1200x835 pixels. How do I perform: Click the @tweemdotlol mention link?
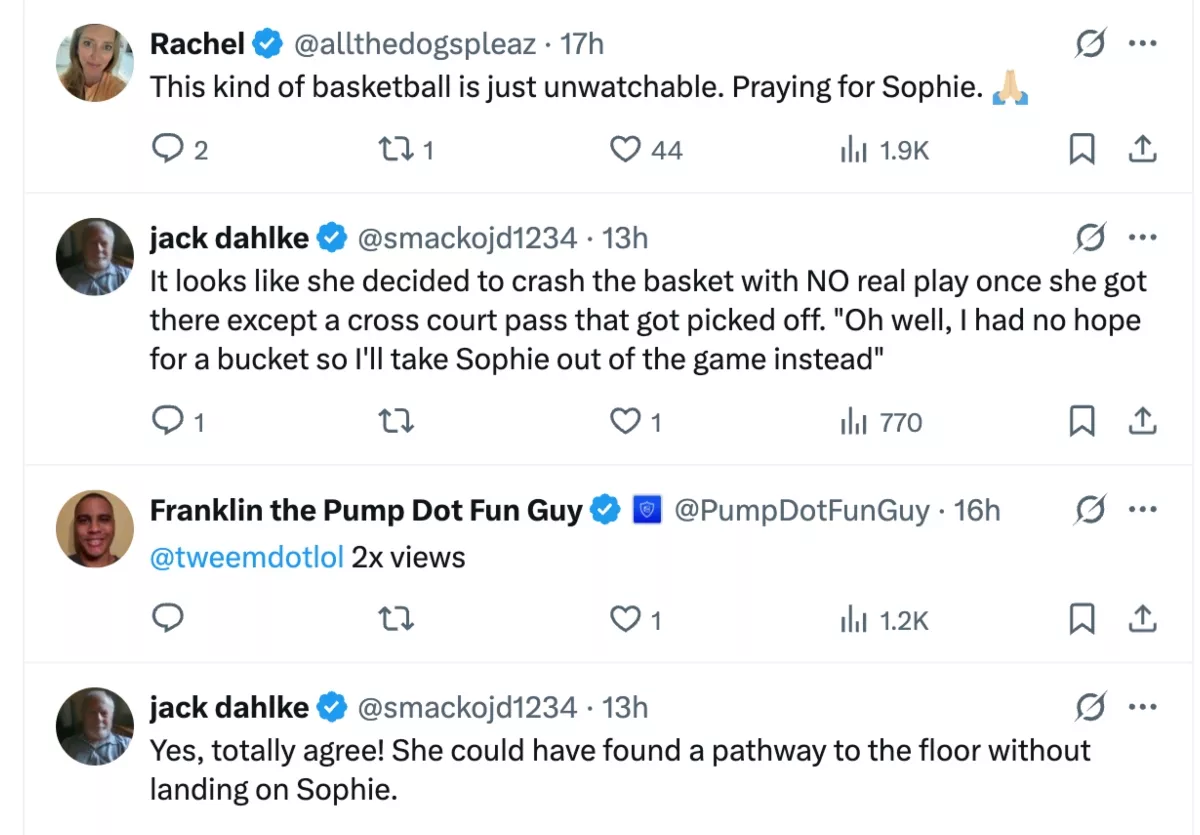246,557
